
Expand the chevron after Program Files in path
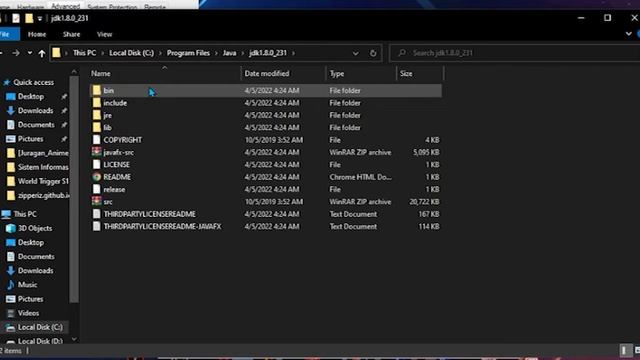point(217,53)
